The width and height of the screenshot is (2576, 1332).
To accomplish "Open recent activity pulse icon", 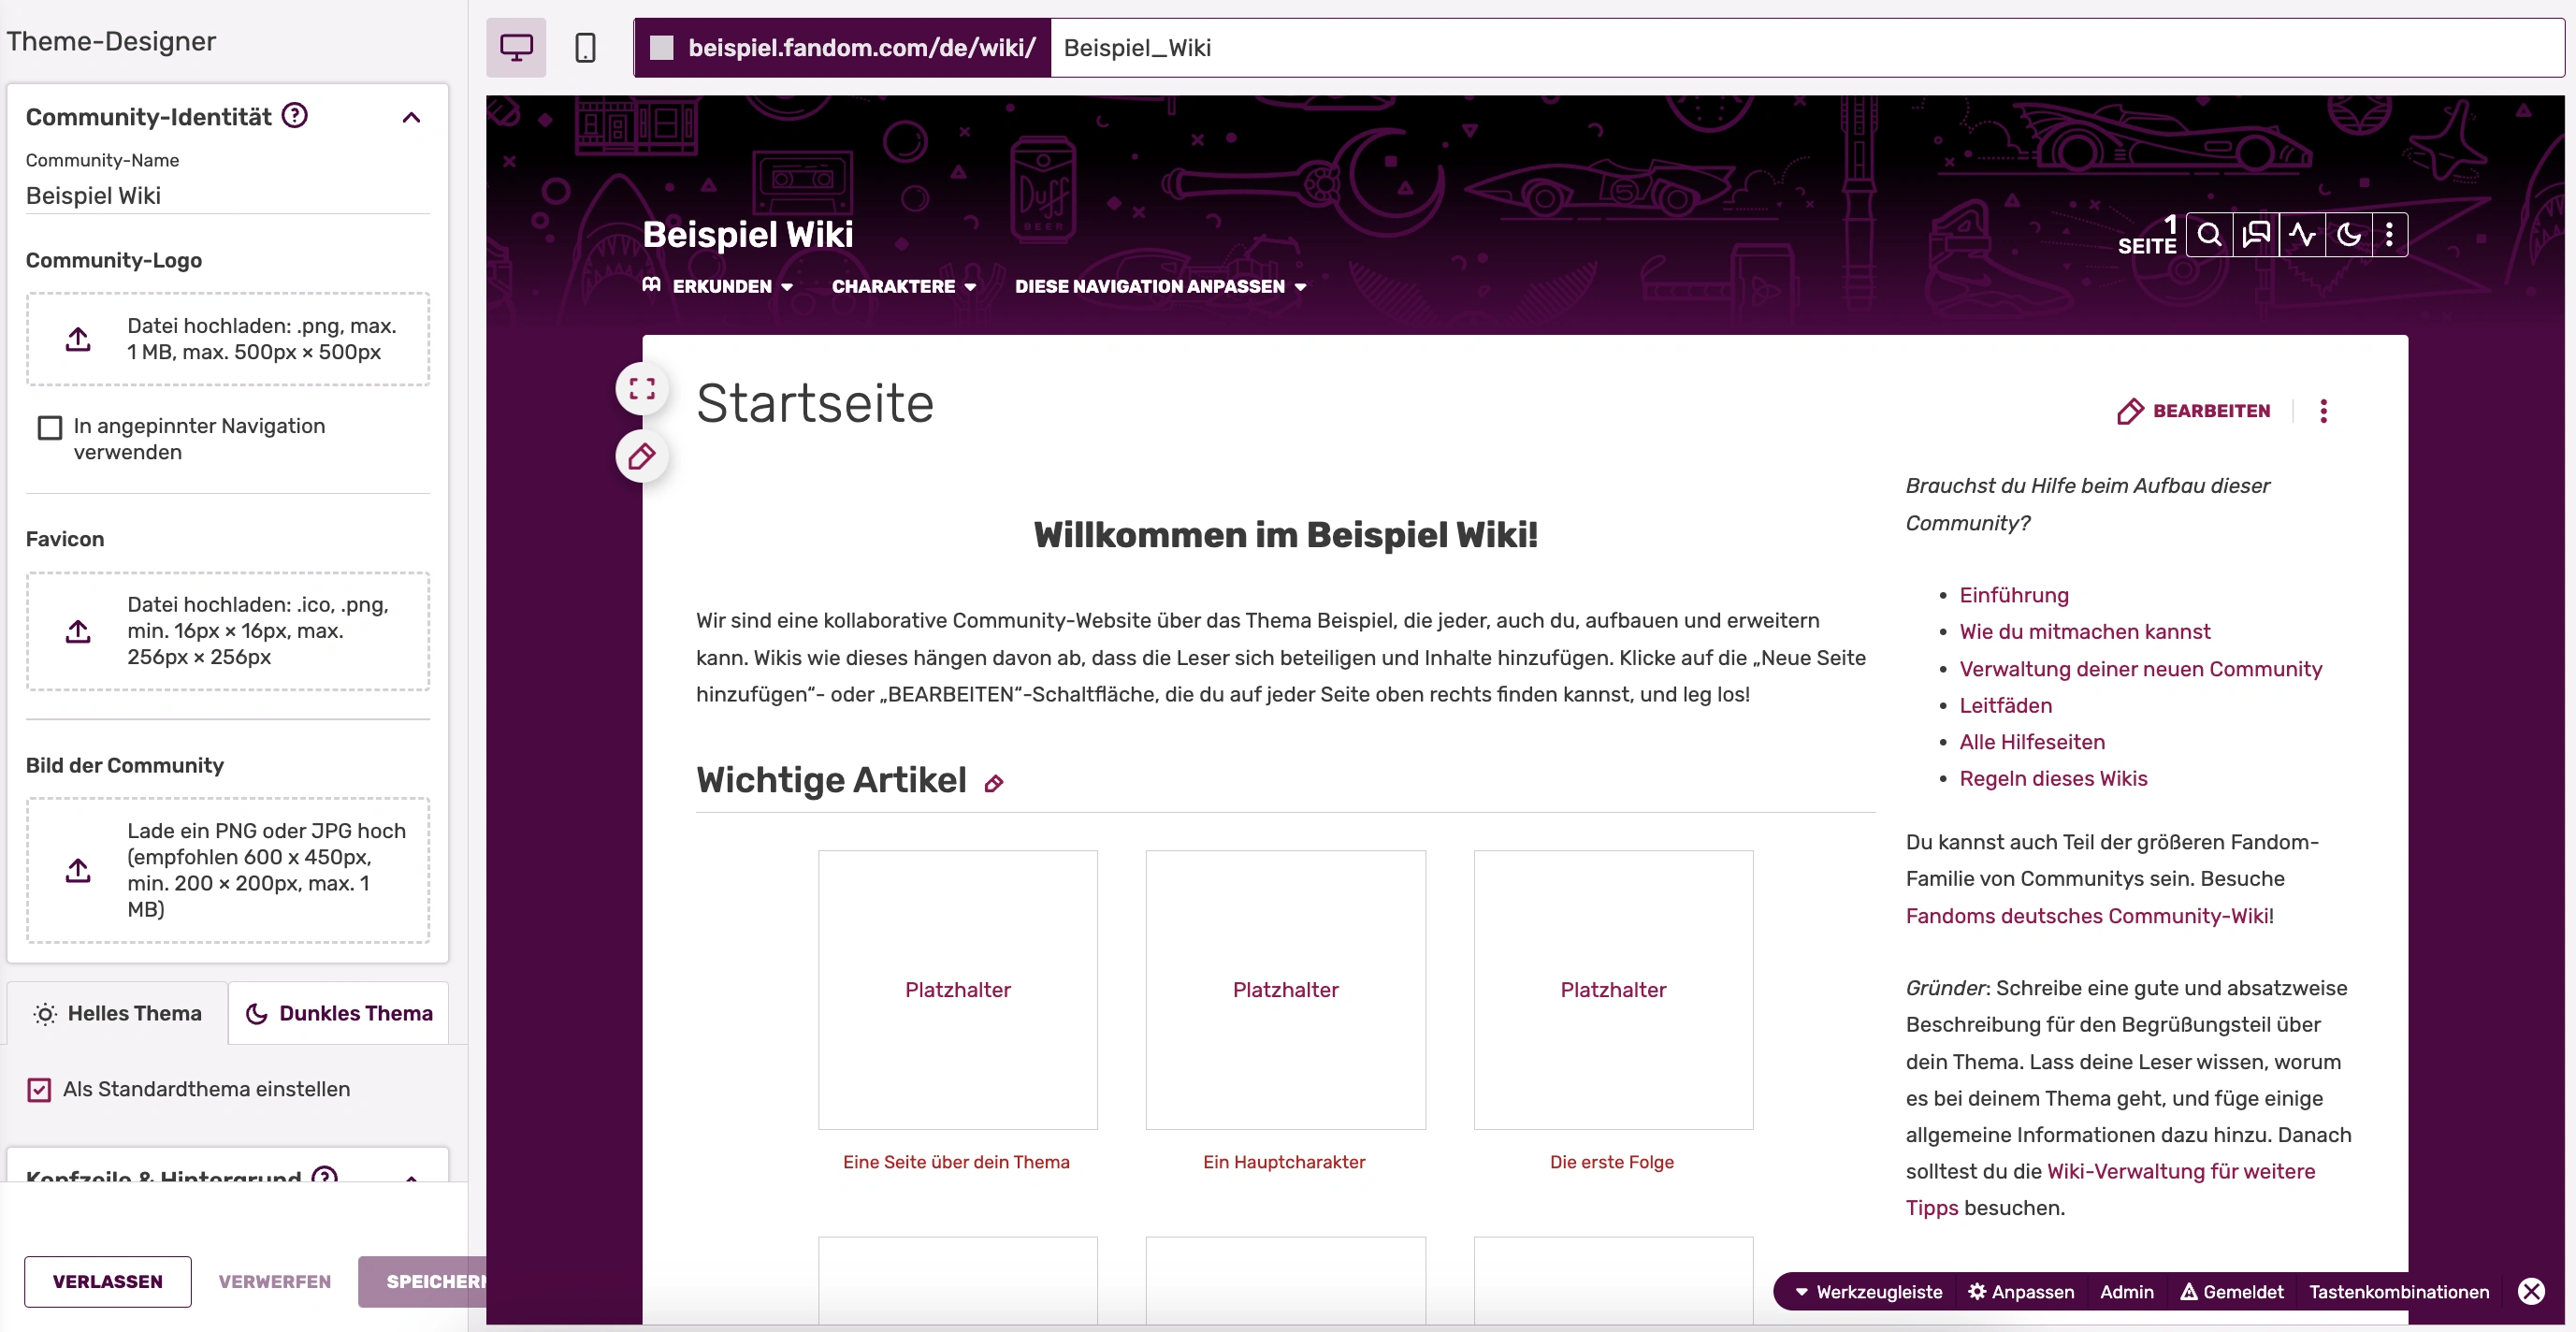I will click(2302, 235).
